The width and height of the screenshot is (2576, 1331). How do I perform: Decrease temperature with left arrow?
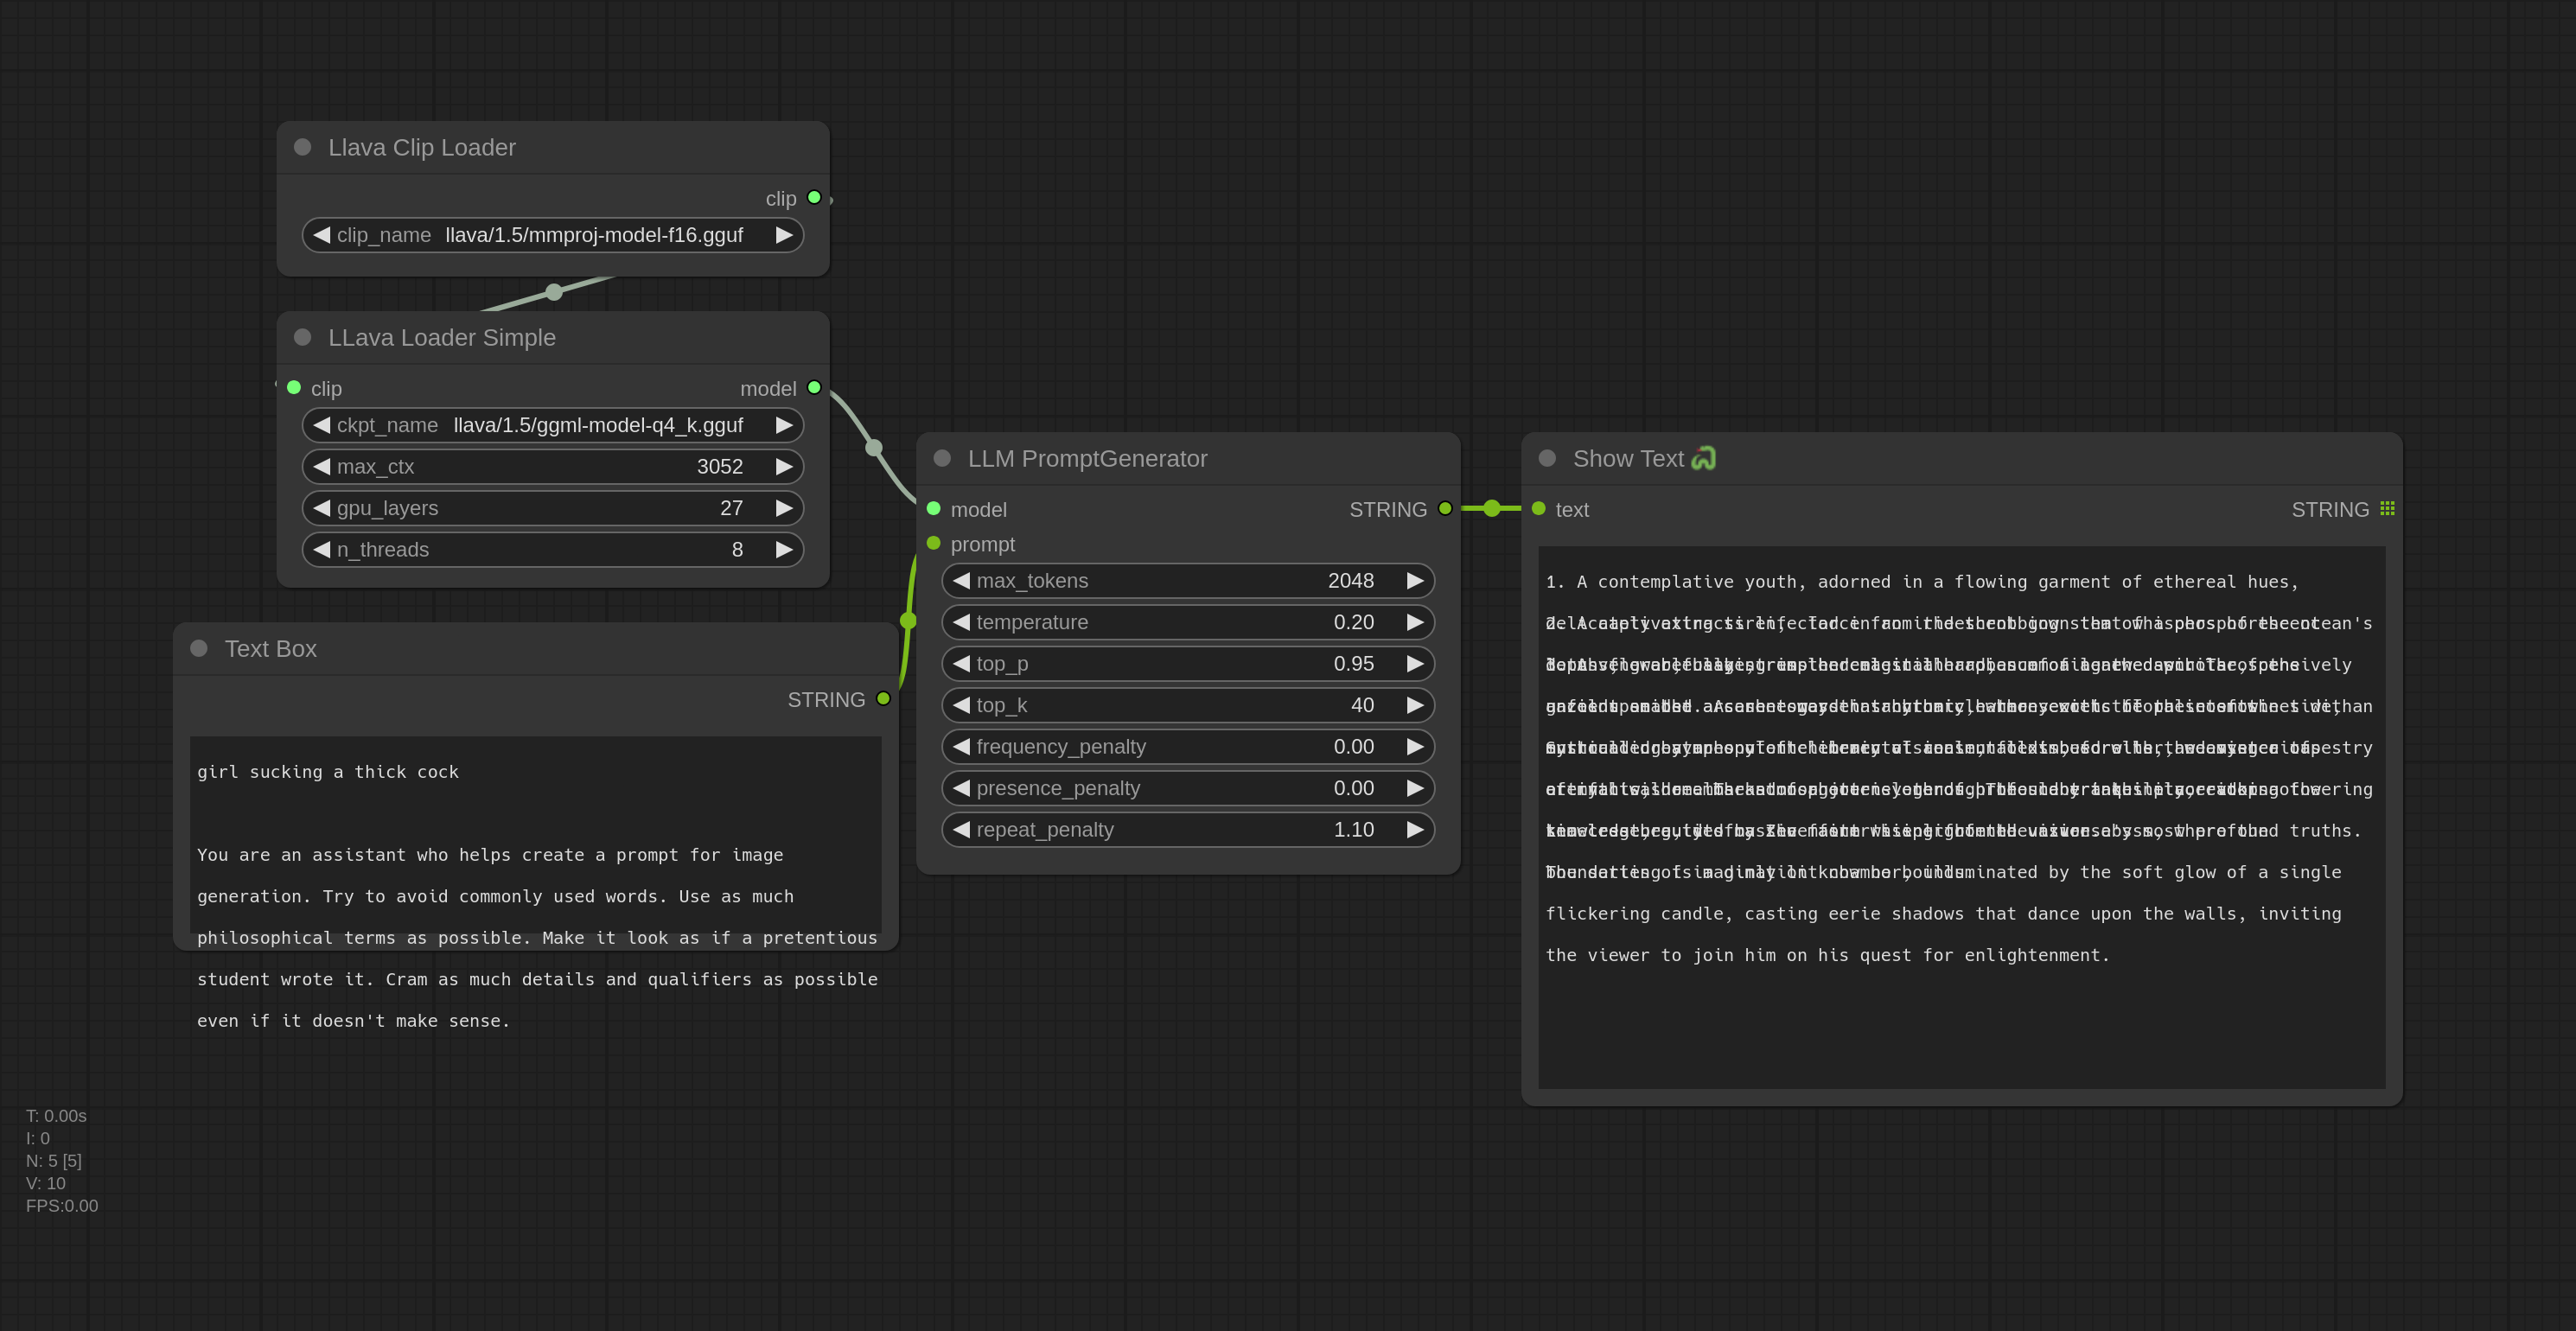(961, 622)
